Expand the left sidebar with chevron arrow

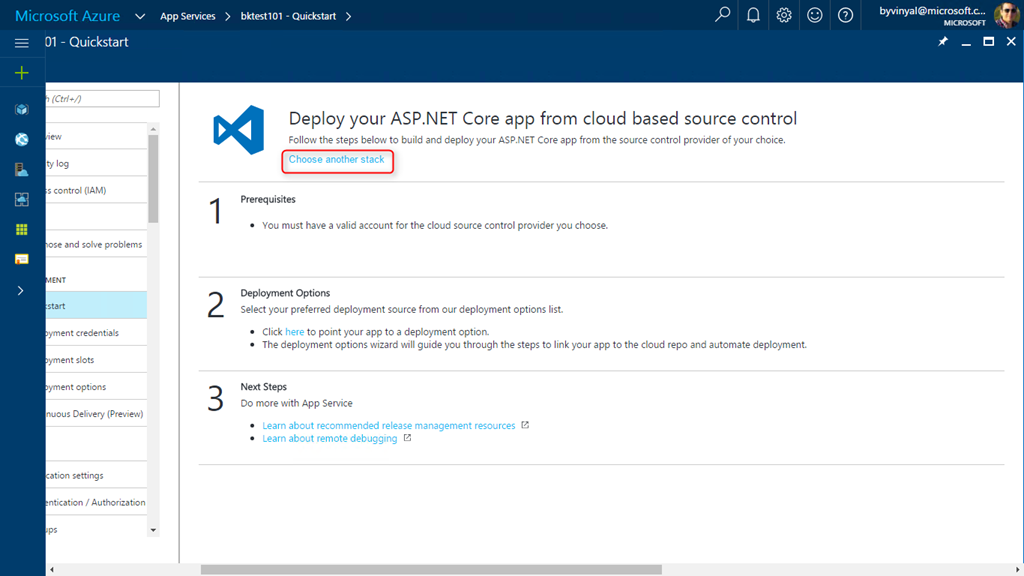21,290
